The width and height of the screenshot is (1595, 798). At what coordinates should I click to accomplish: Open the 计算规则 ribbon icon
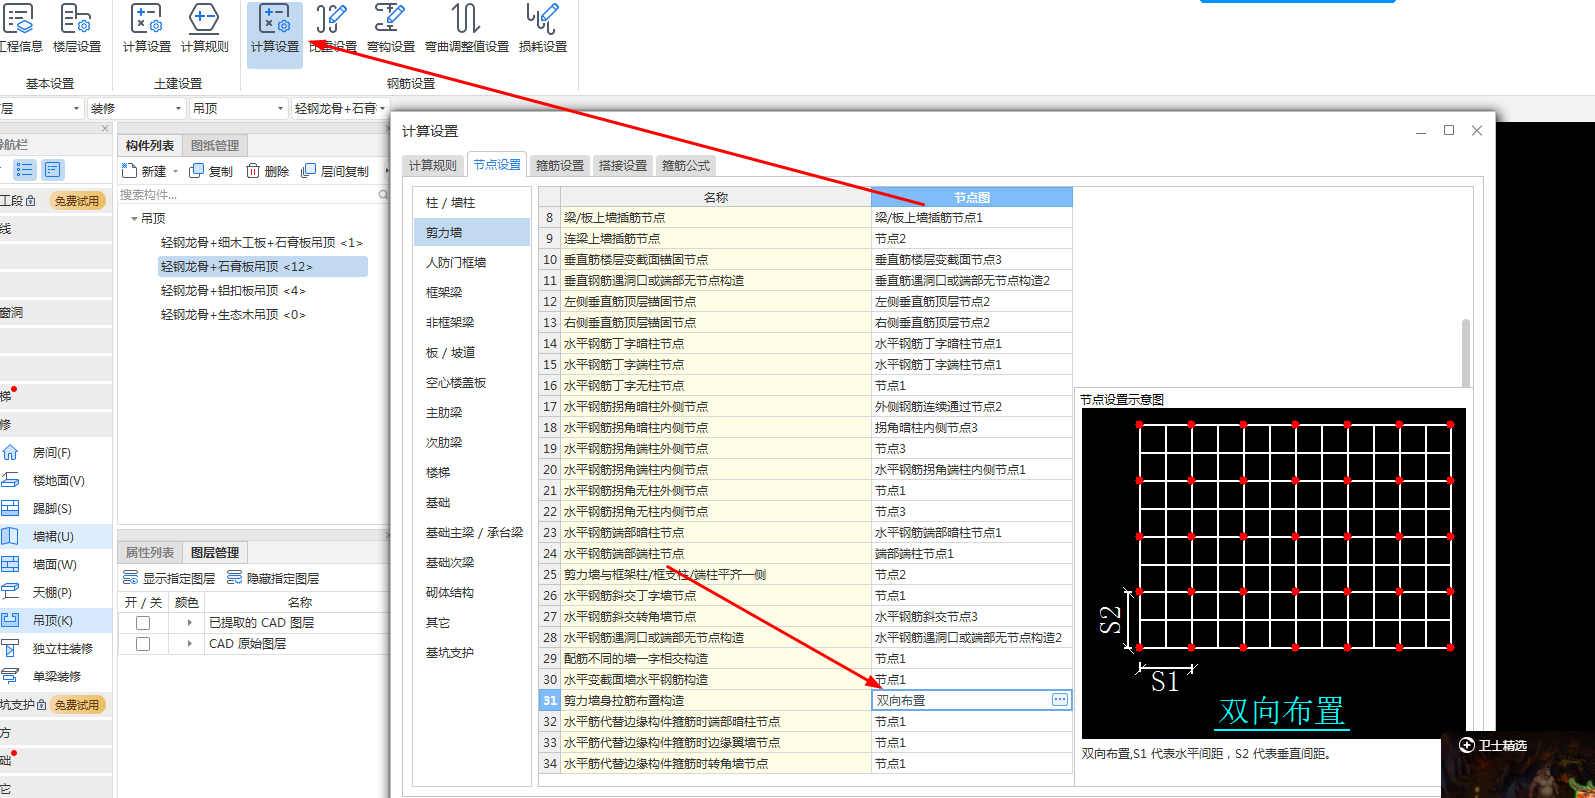(204, 28)
